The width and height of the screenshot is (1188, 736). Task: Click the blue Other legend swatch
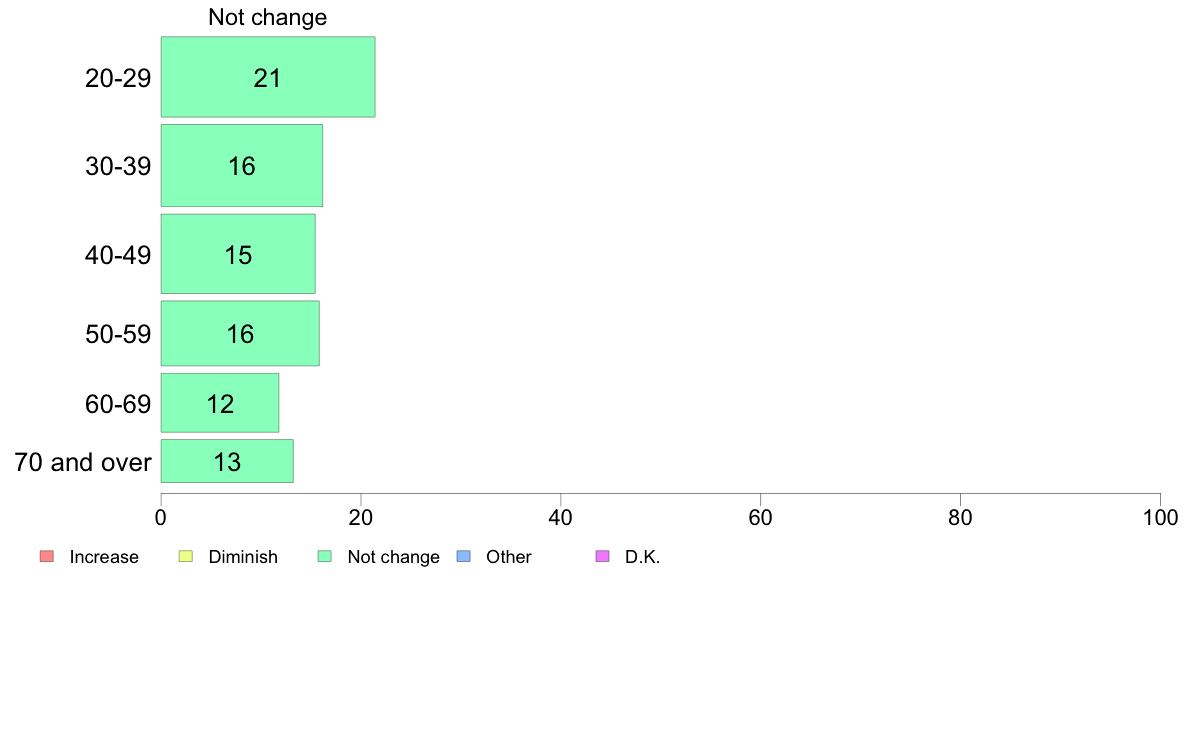[x=464, y=556]
